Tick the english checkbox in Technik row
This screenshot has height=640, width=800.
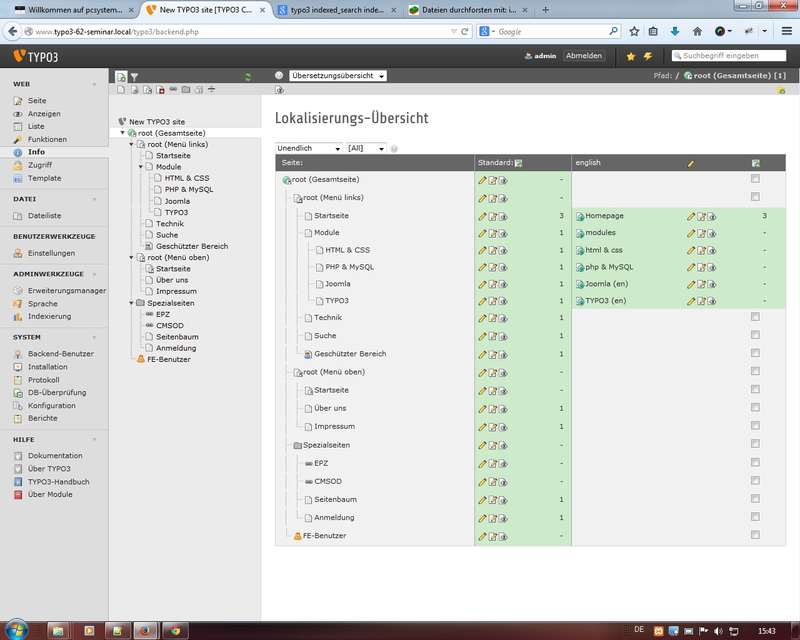755,317
